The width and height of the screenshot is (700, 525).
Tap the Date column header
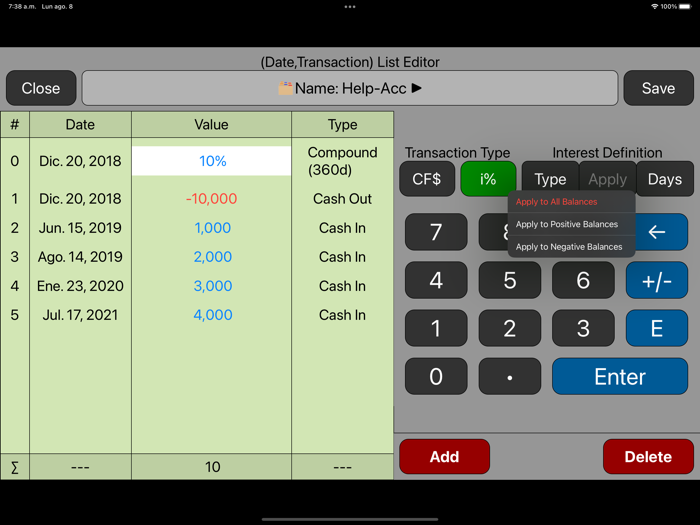[x=80, y=125]
